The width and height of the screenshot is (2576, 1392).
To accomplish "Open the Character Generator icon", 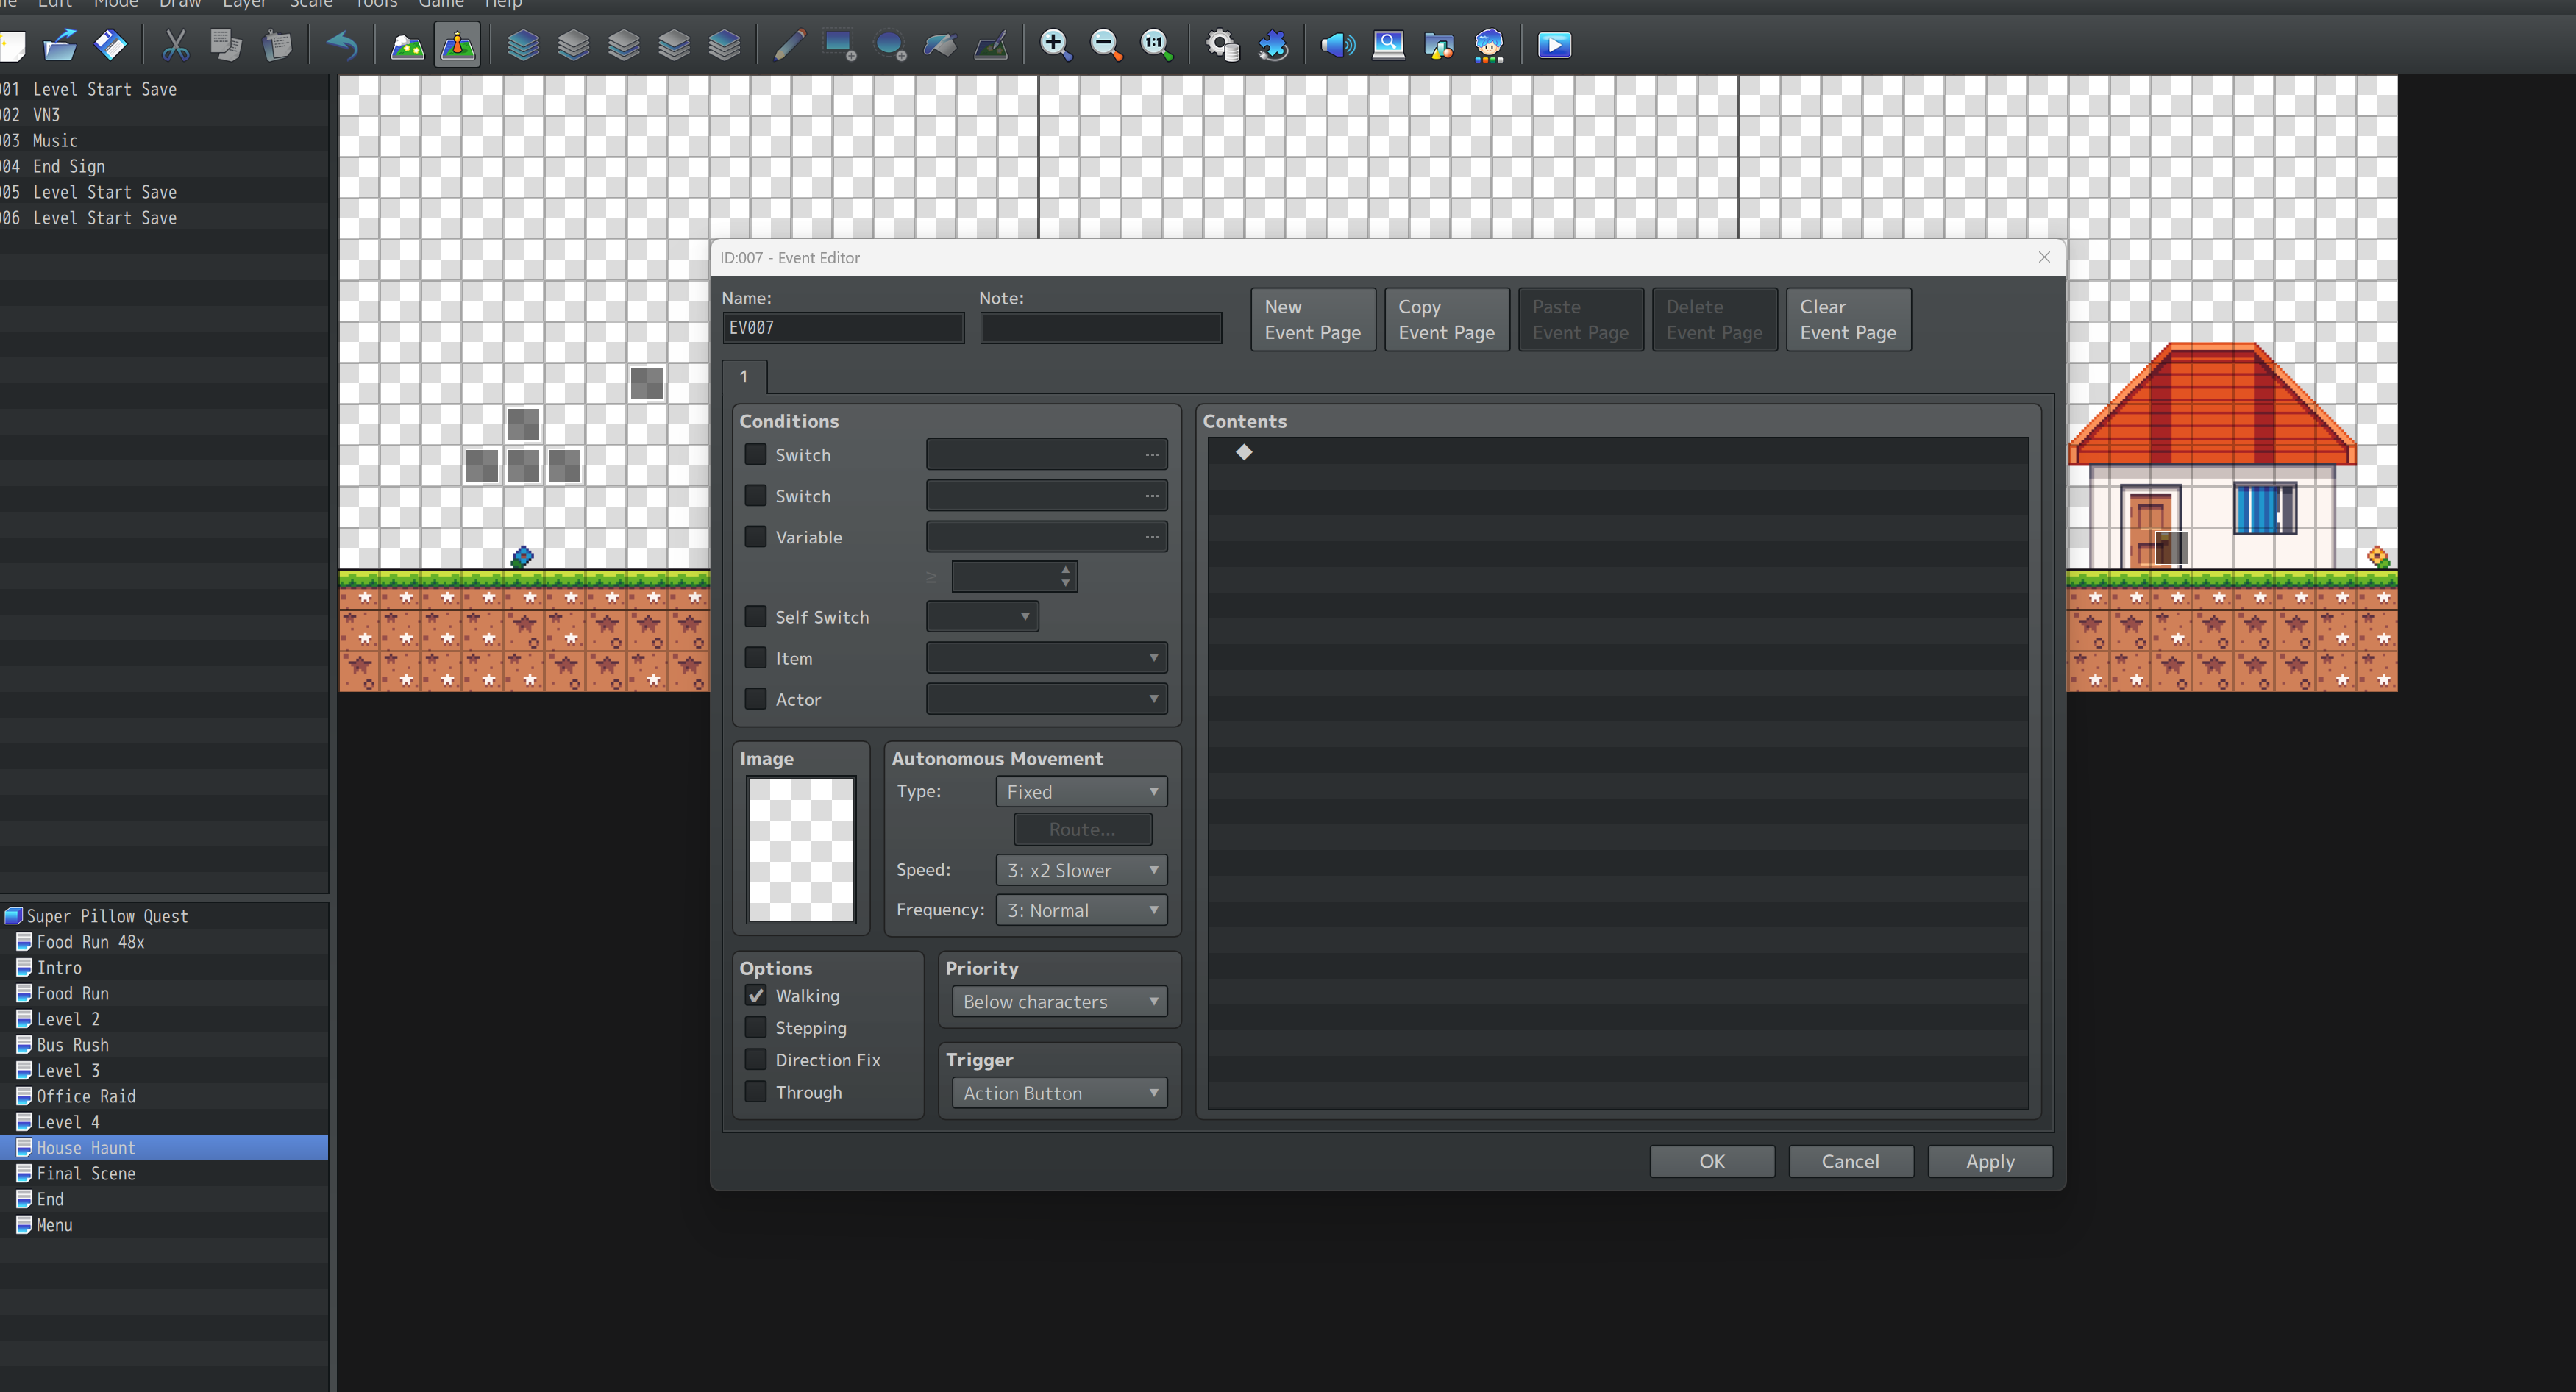I will click(x=1489, y=45).
